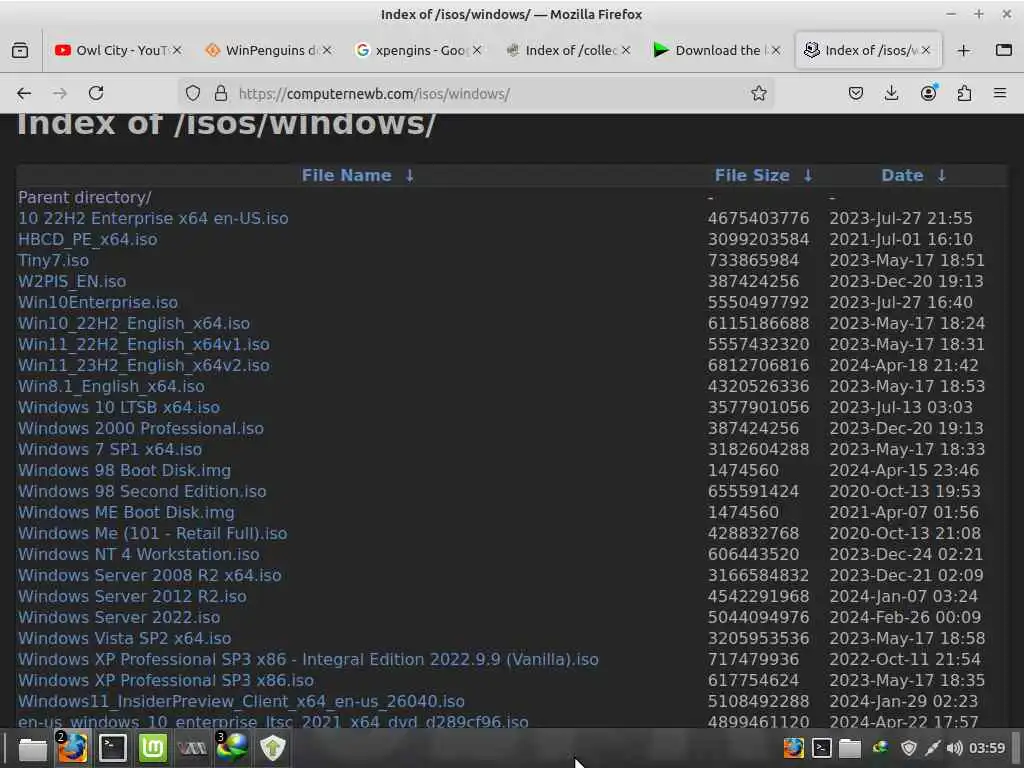Open Win11_23H2_English_x64v2.iso

point(144,365)
